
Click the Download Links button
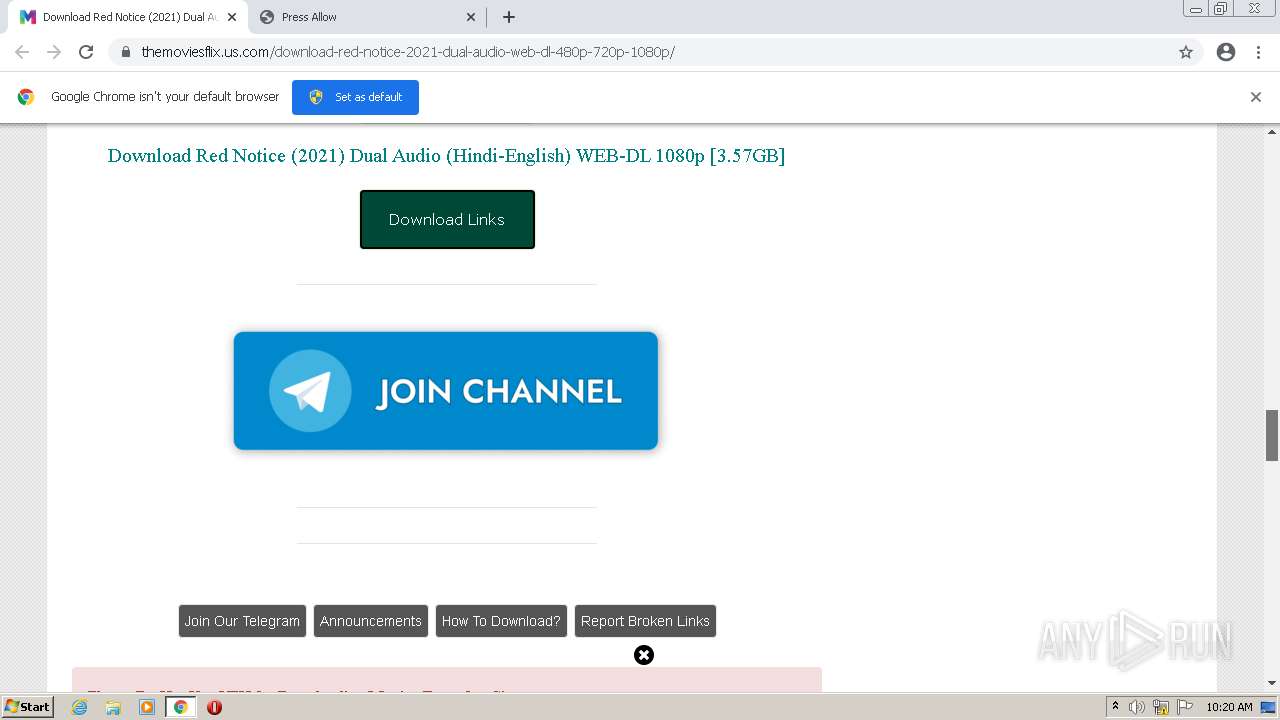coord(447,219)
